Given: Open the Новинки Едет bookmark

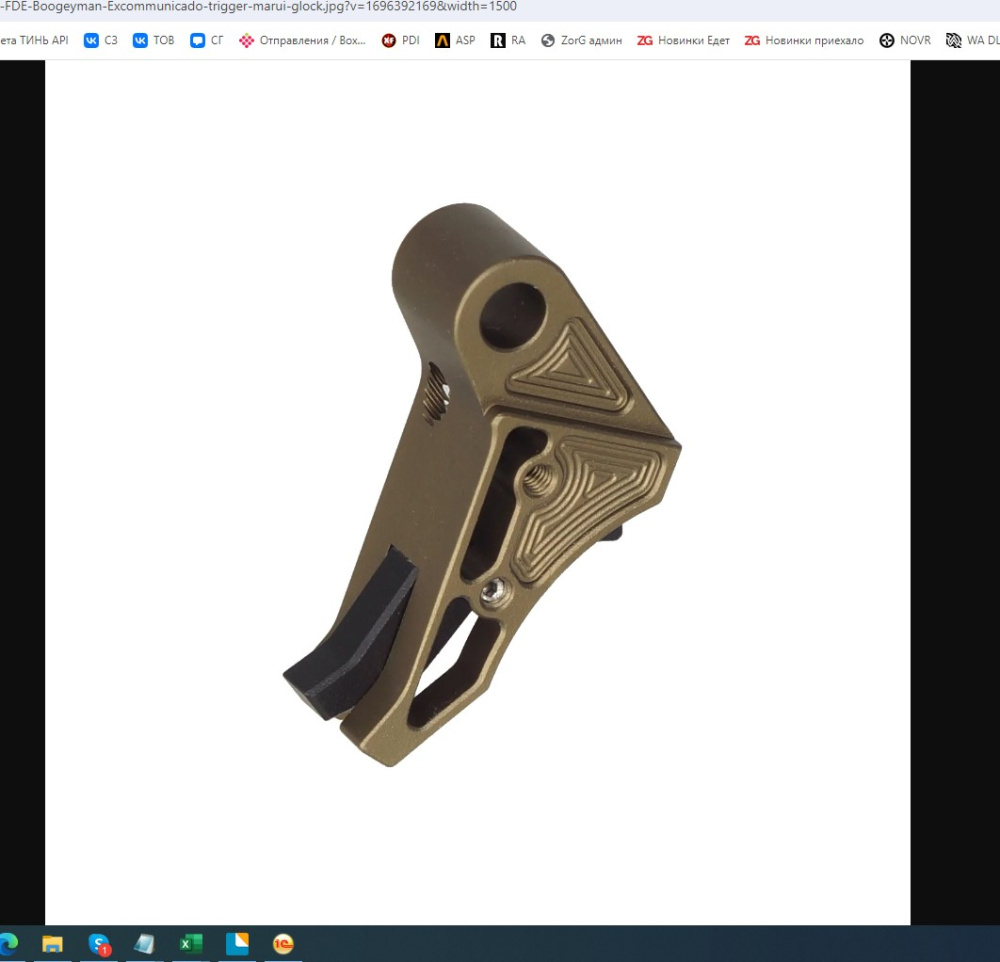Looking at the screenshot, I should tap(683, 40).
